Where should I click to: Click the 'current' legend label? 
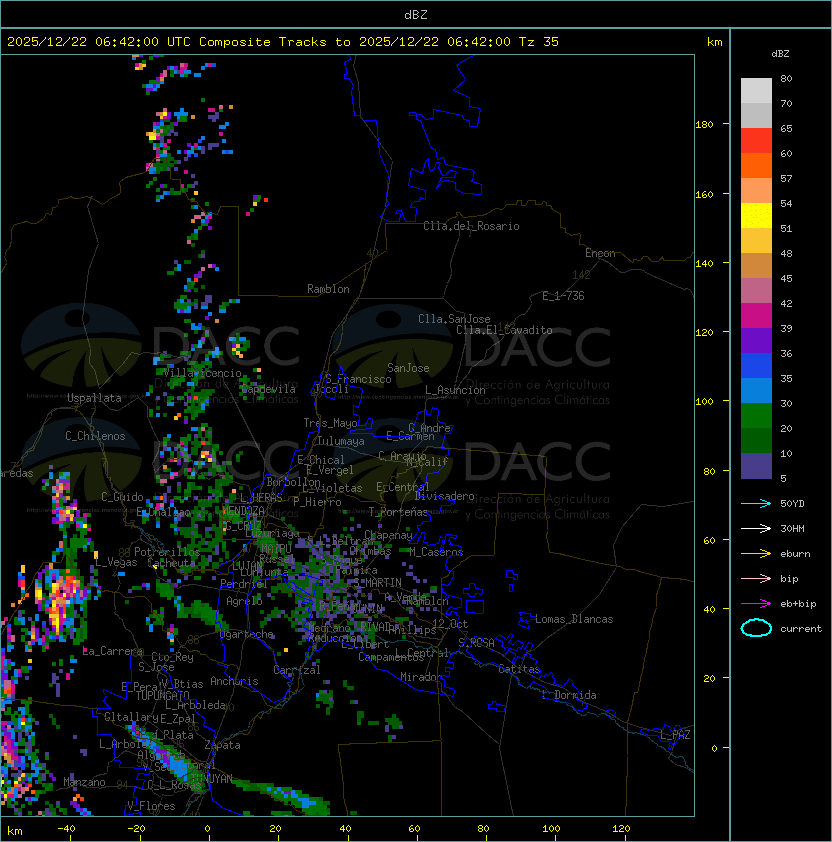coord(801,629)
